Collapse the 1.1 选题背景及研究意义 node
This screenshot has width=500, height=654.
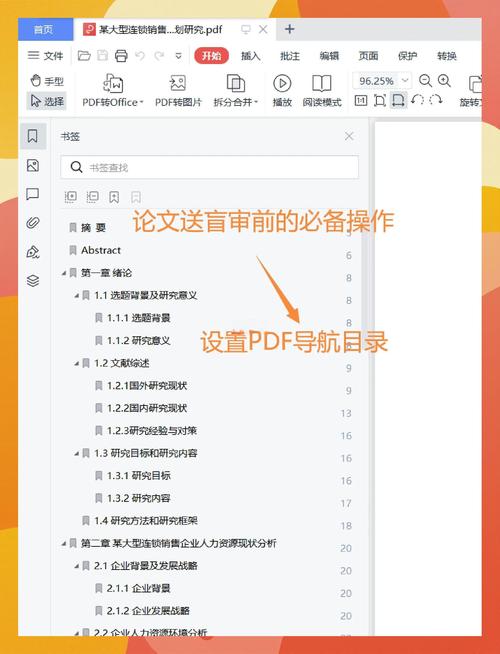pyautogui.click(x=77, y=295)
